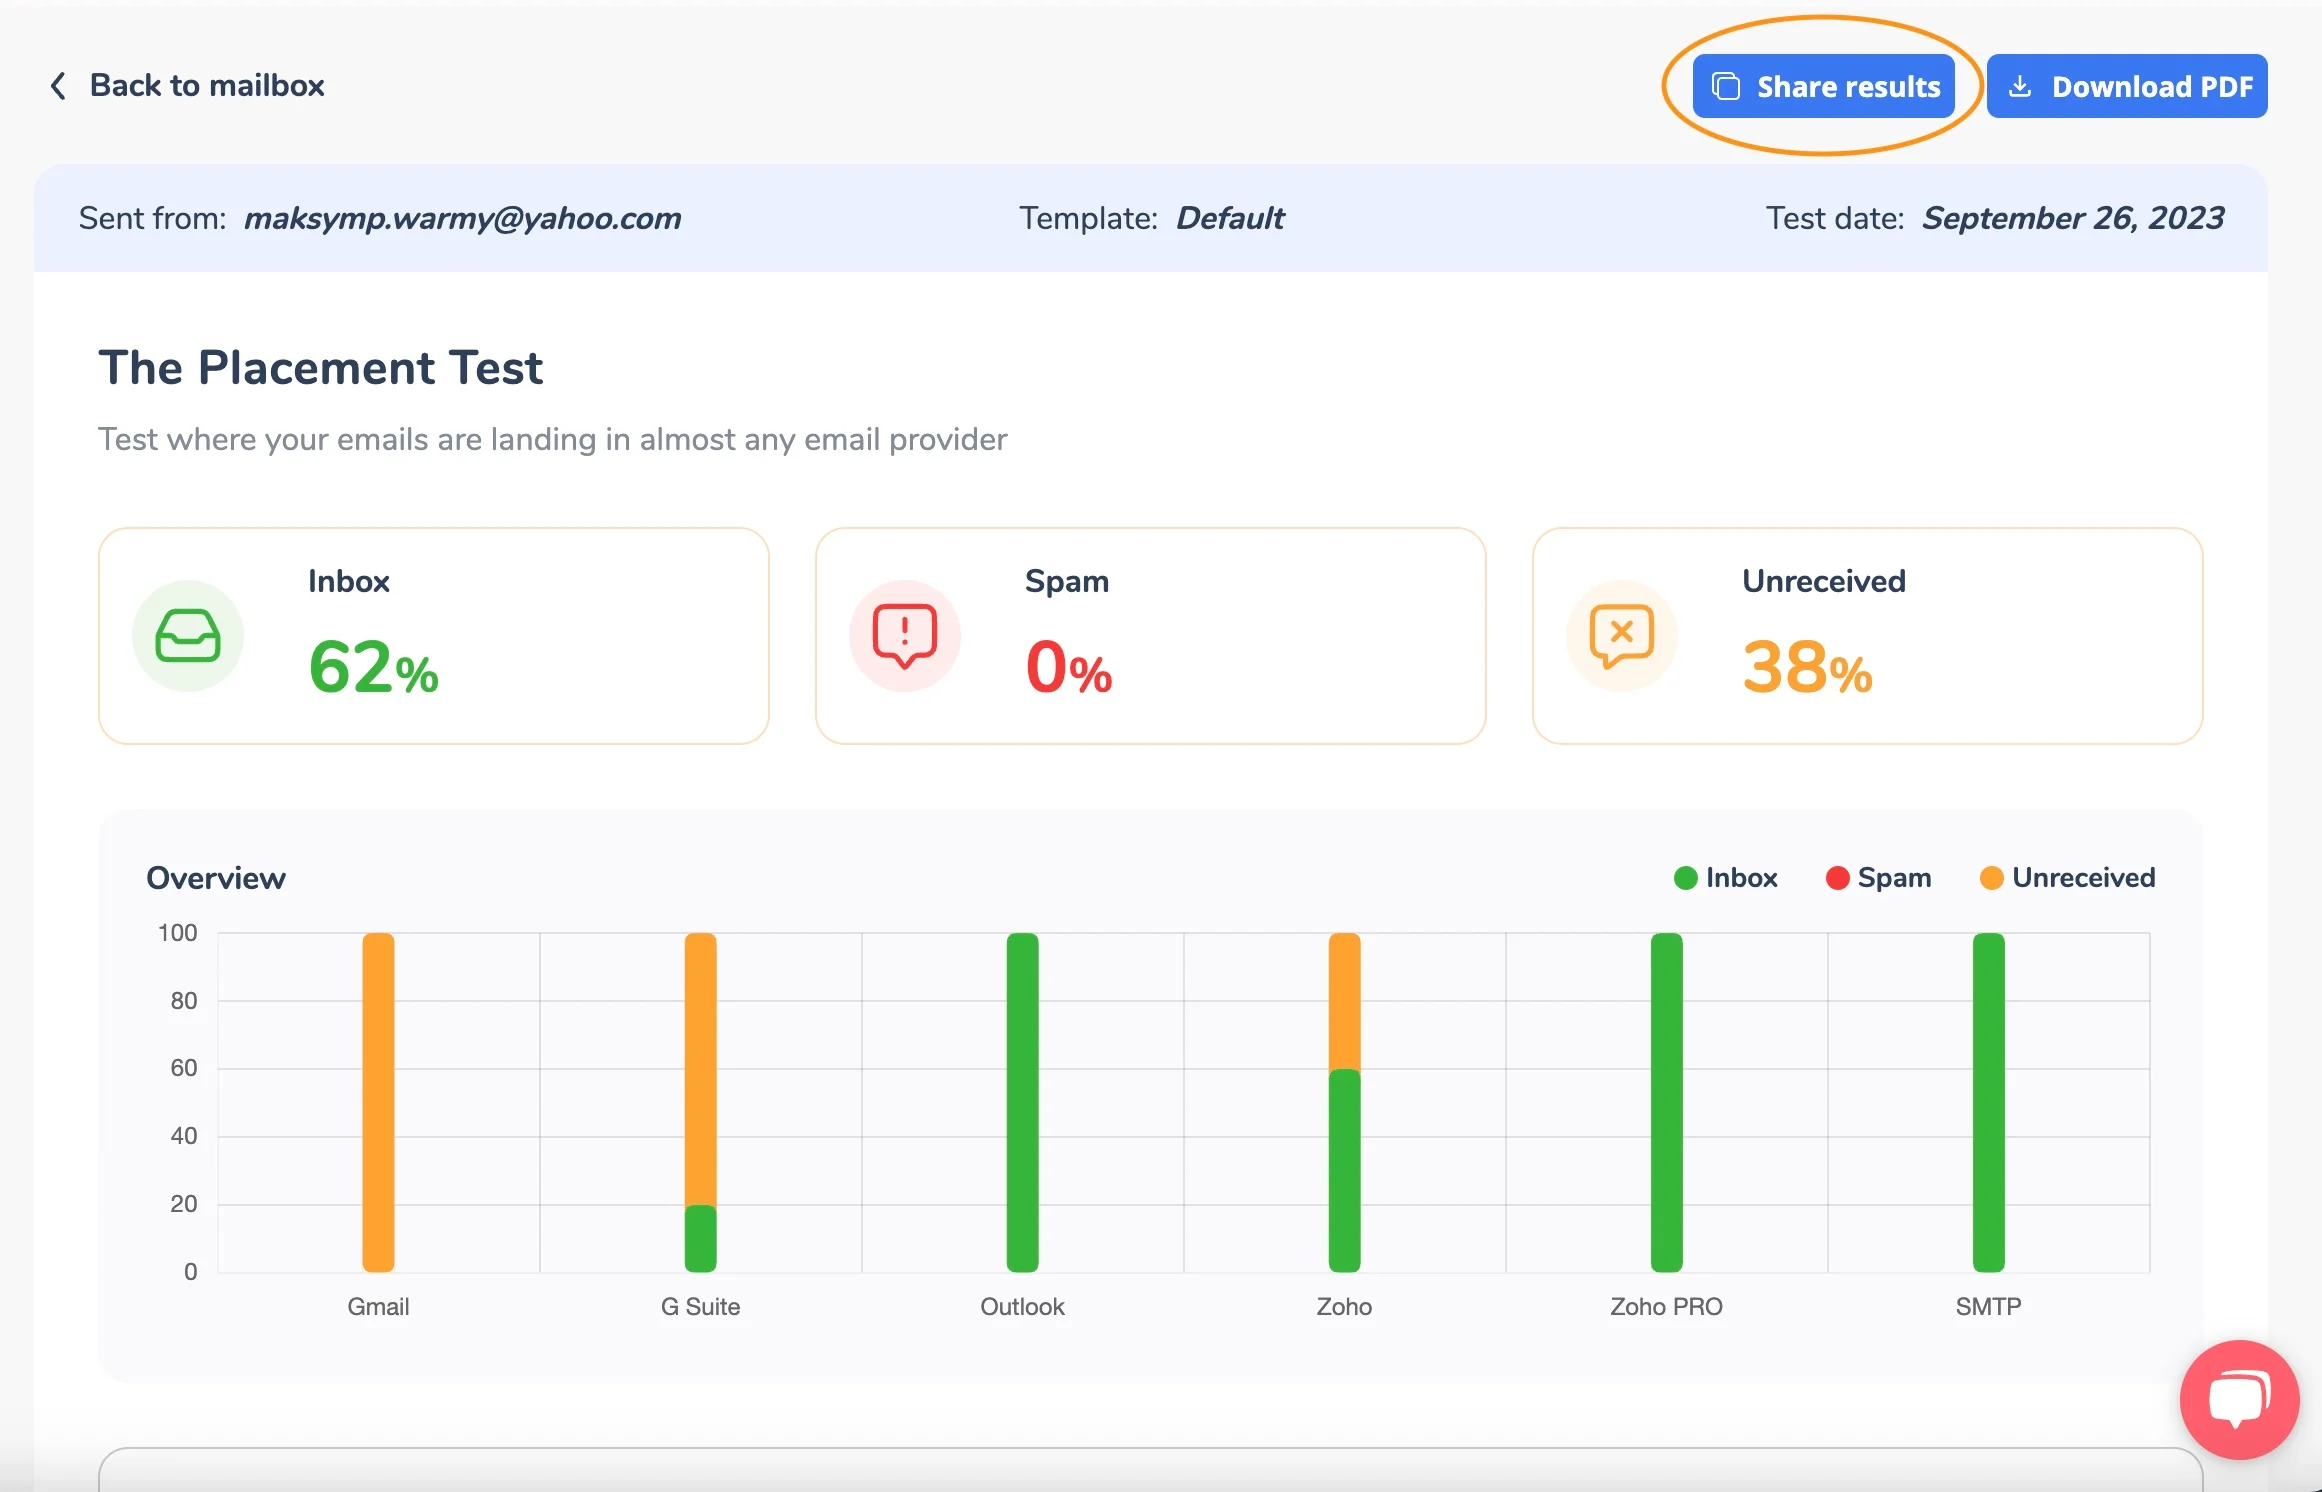Click the green Inbox tray icon
Screen dimensions: 2322x1492
click(x=188, y=636)
